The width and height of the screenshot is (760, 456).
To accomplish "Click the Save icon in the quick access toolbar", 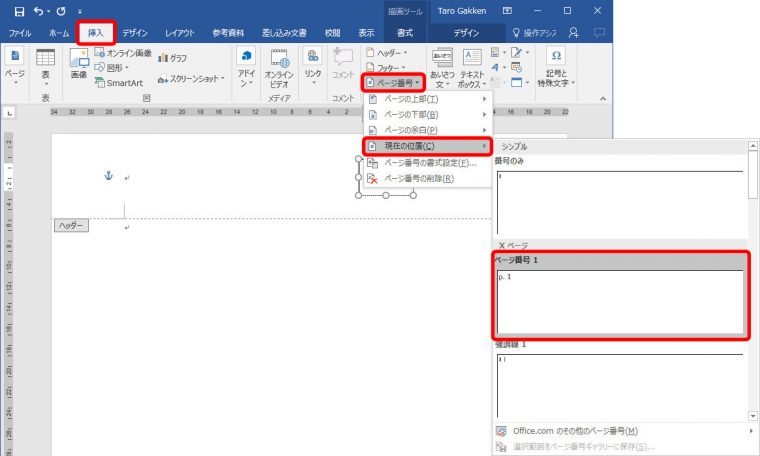I will tap(19, 11).
